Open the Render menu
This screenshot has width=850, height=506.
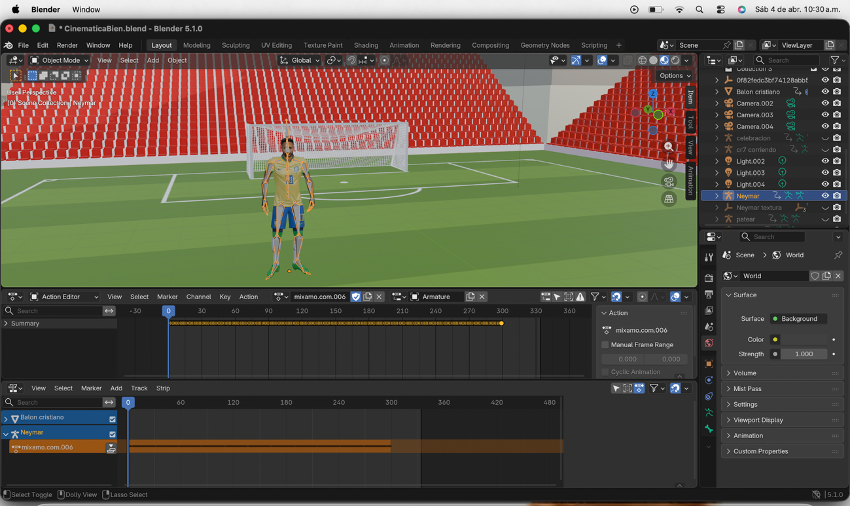(67, 45)
